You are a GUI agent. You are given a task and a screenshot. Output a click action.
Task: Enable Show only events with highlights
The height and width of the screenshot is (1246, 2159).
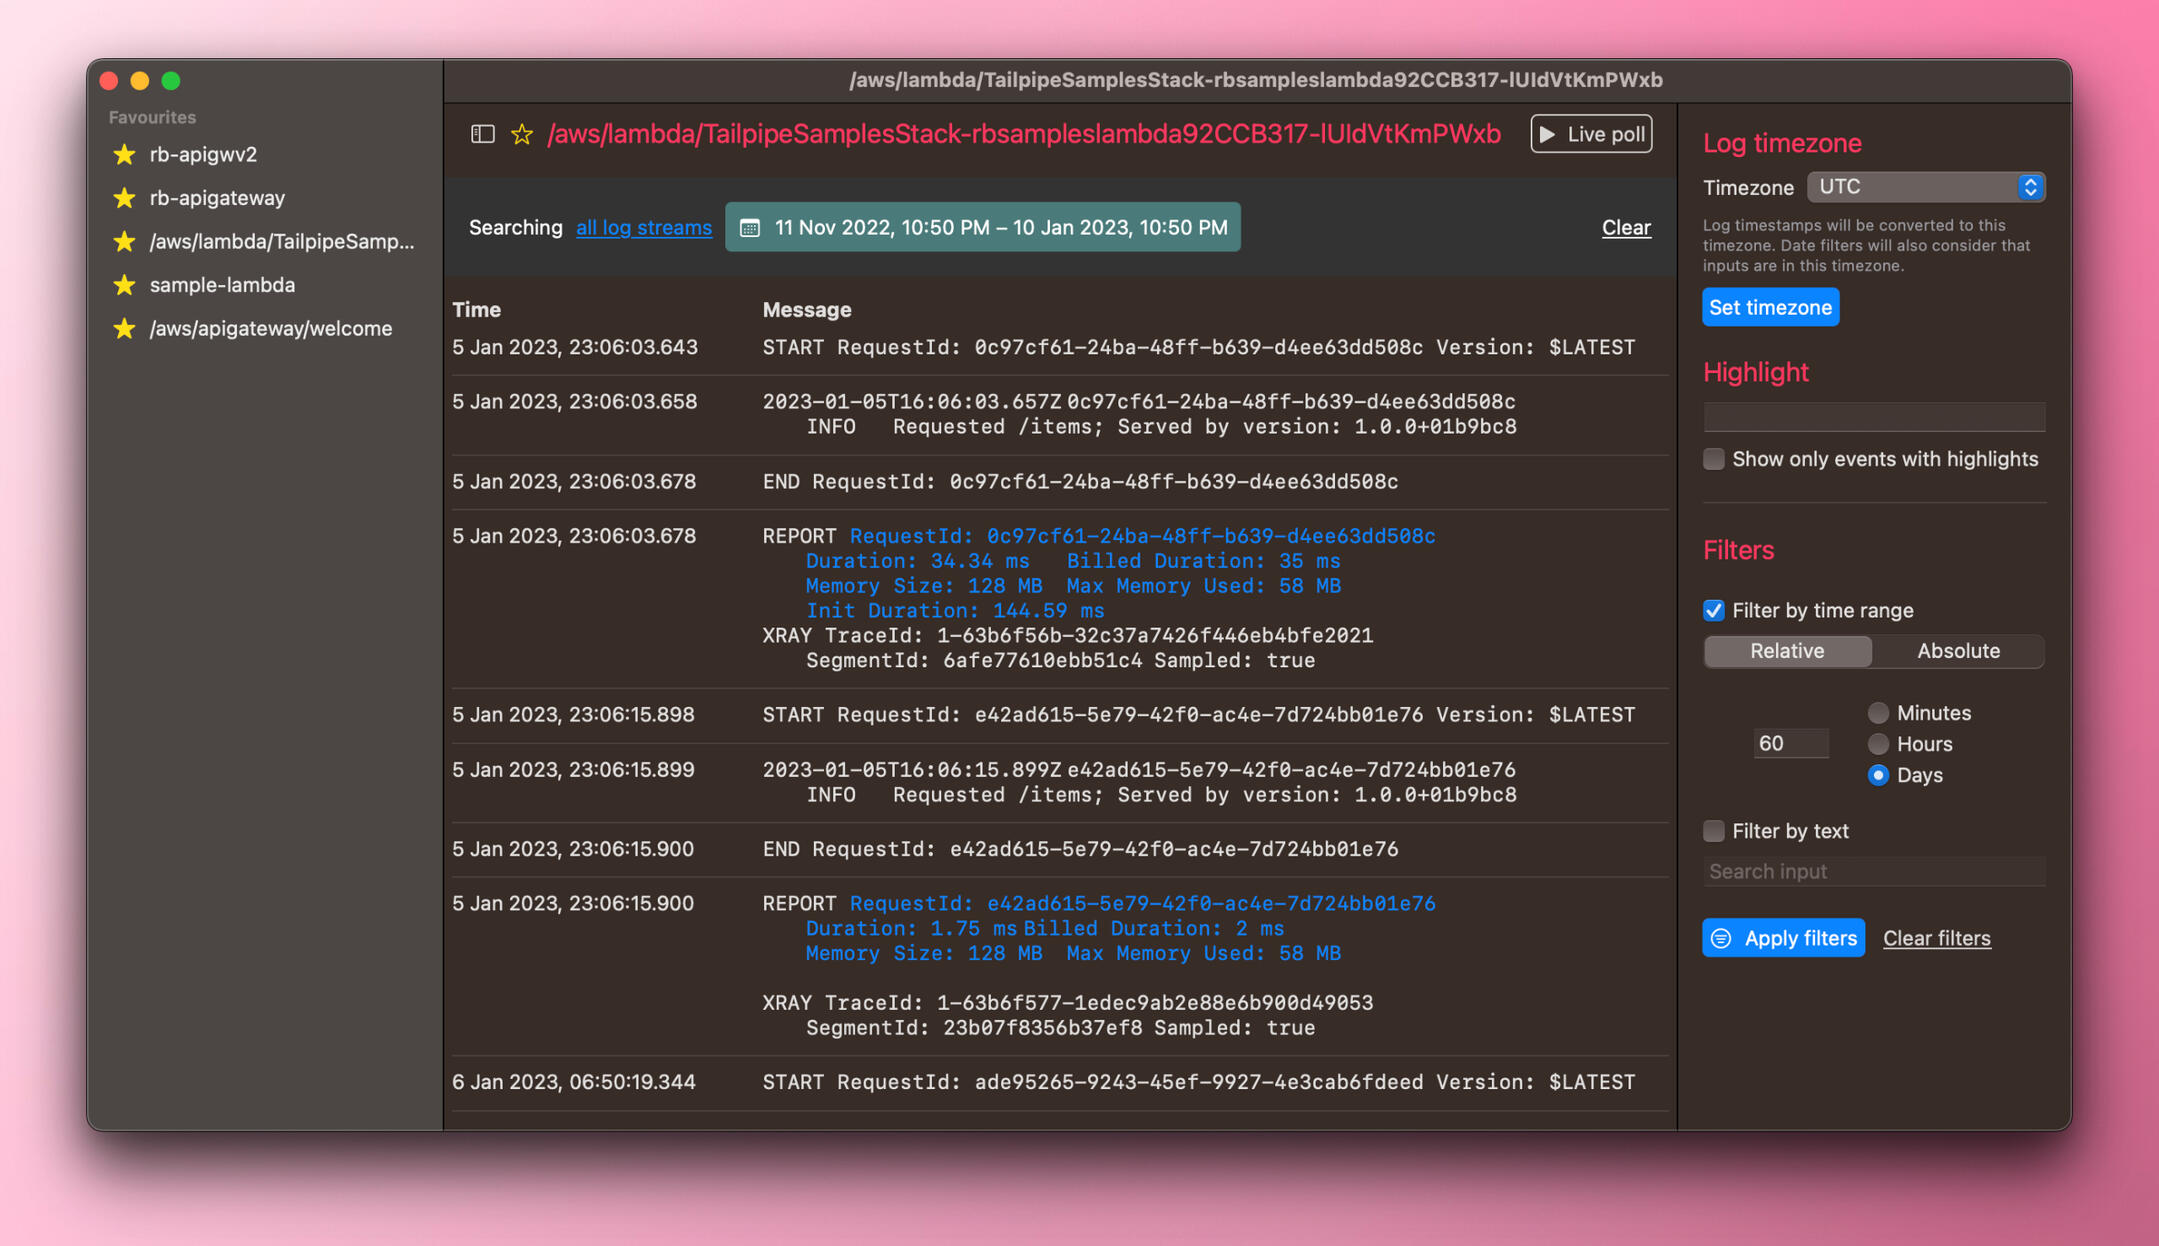[1714, 459]
